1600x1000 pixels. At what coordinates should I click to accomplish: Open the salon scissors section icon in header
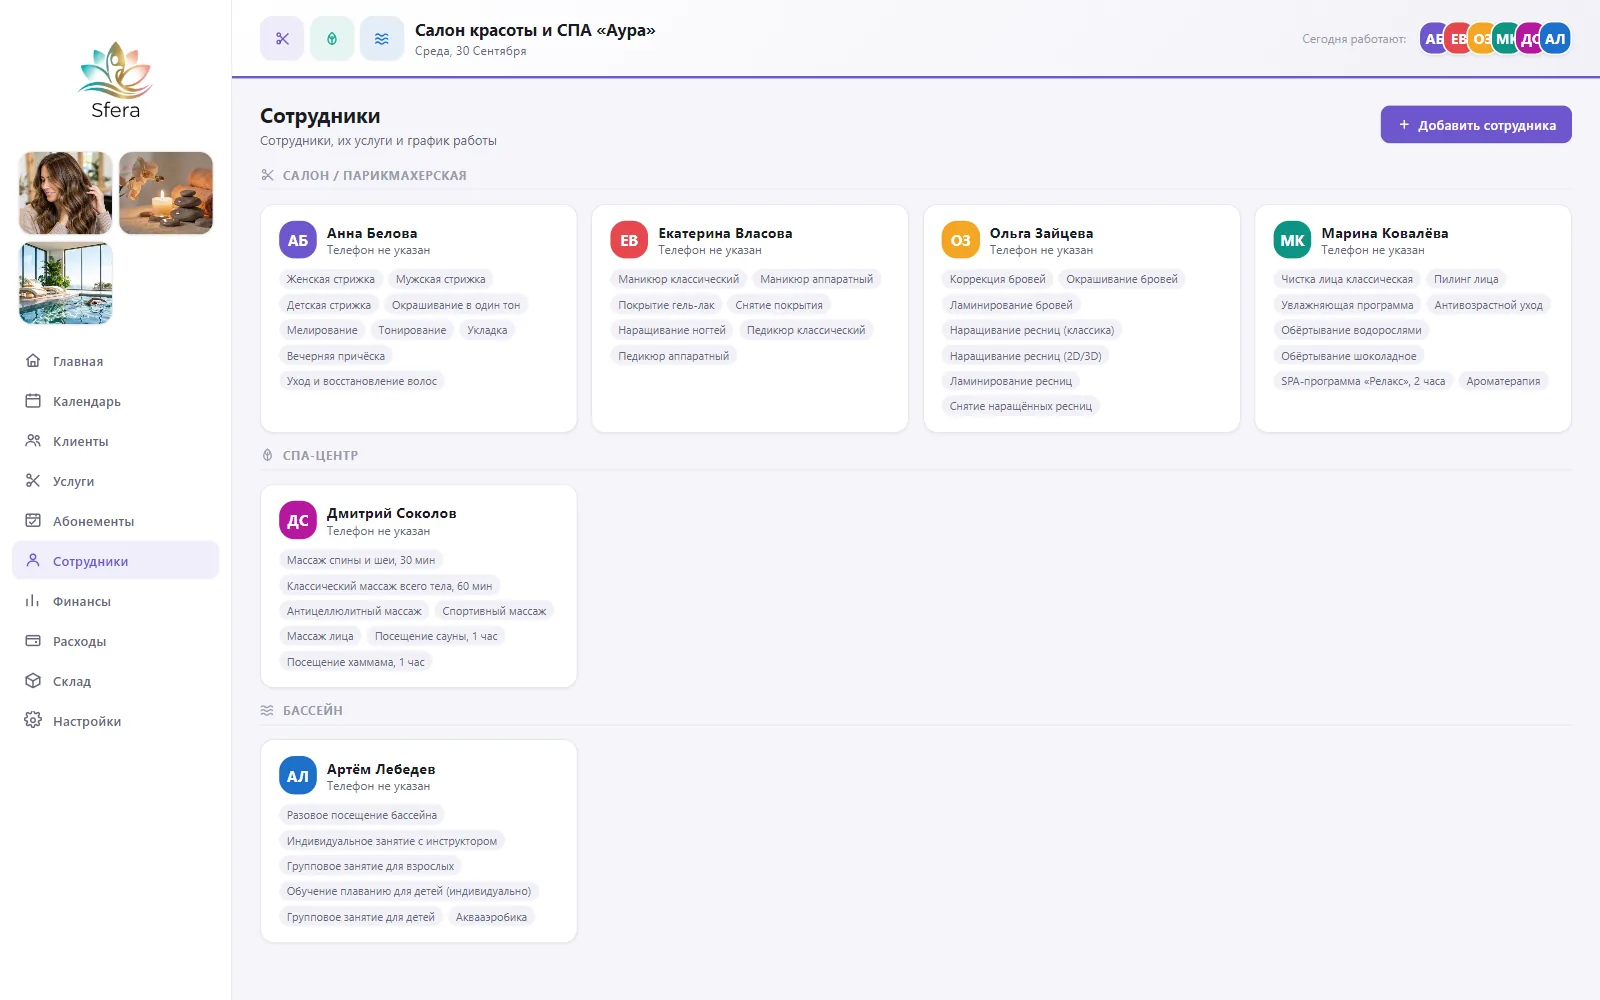(x=282, y=39)
